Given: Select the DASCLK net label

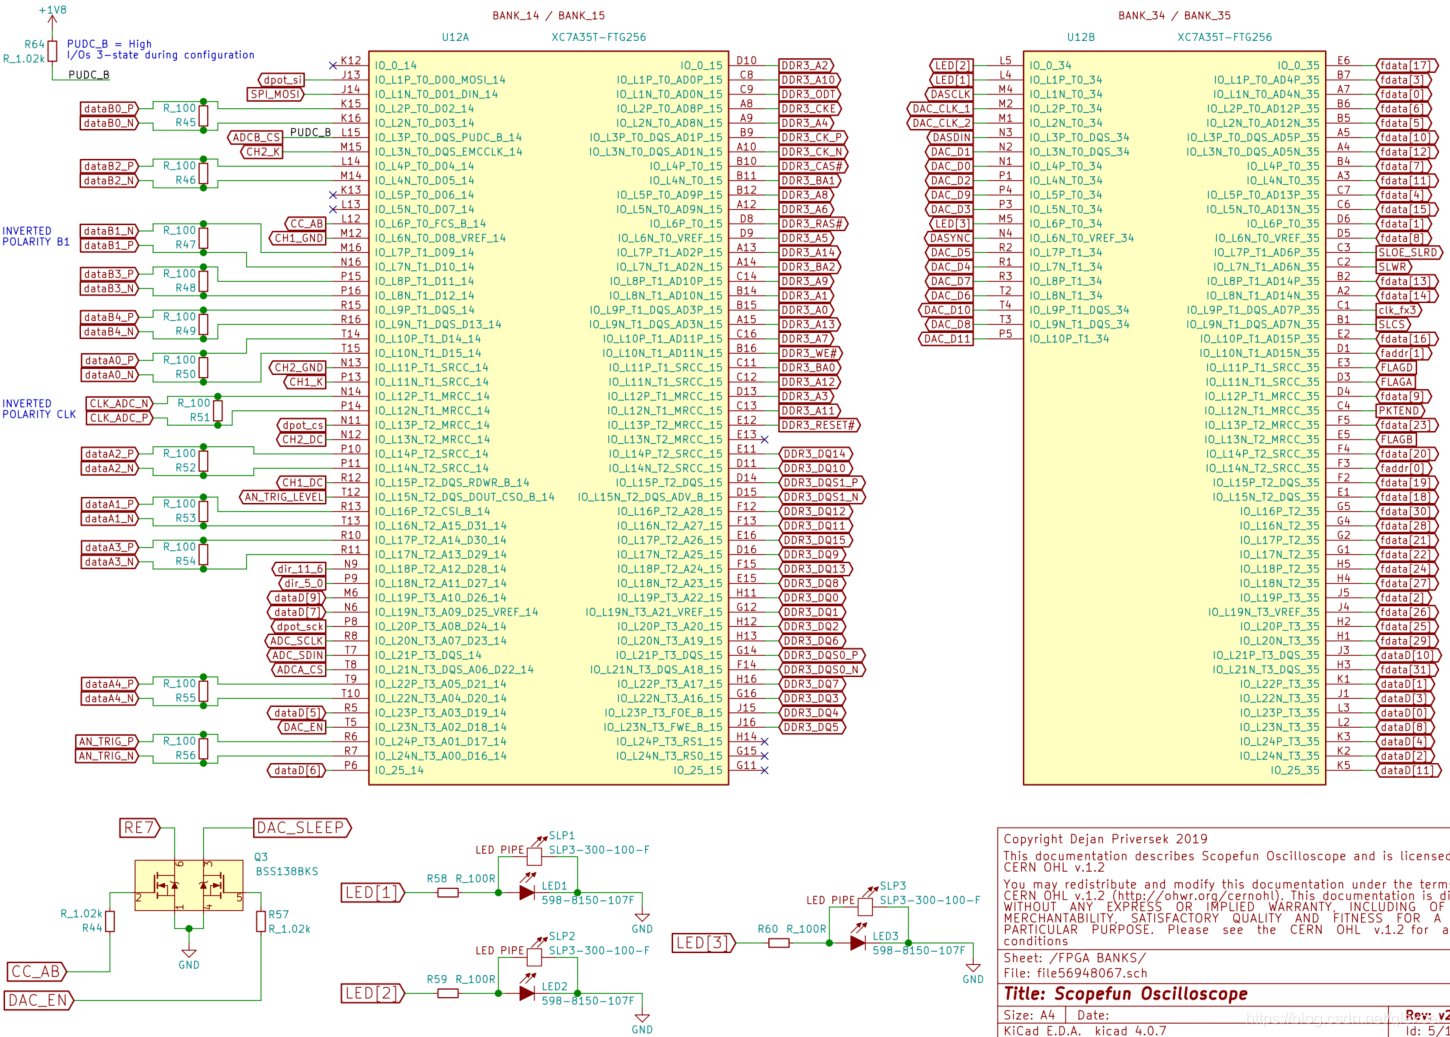Looking at the screenshot, I should (x=950, y=94).
